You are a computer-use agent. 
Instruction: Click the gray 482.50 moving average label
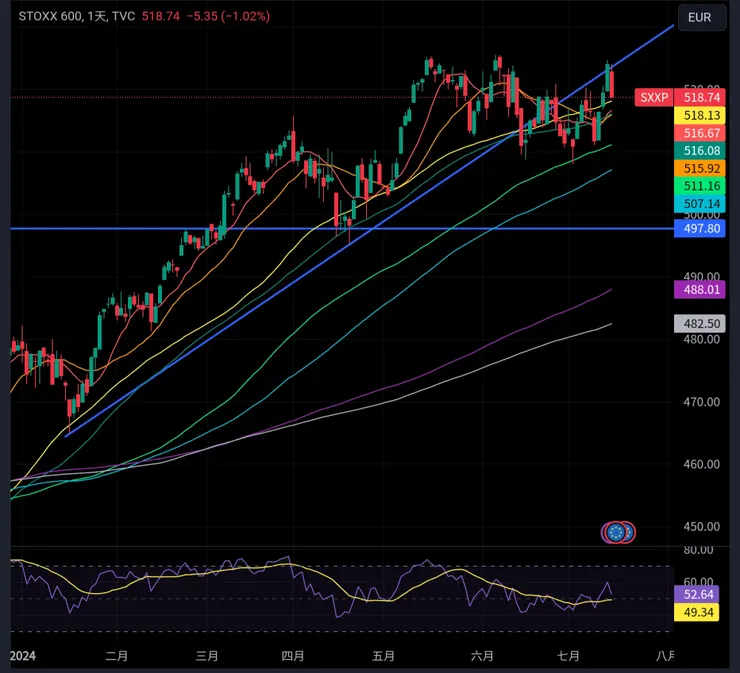click(x=699, y=324)
